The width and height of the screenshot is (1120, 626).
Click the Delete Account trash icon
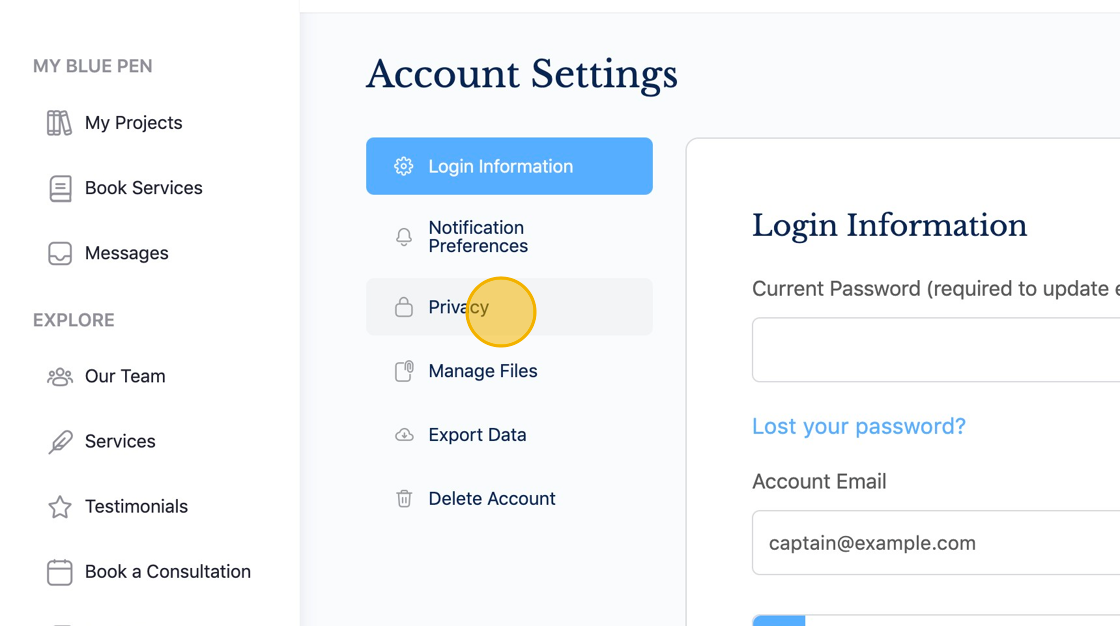click(404, 499)
